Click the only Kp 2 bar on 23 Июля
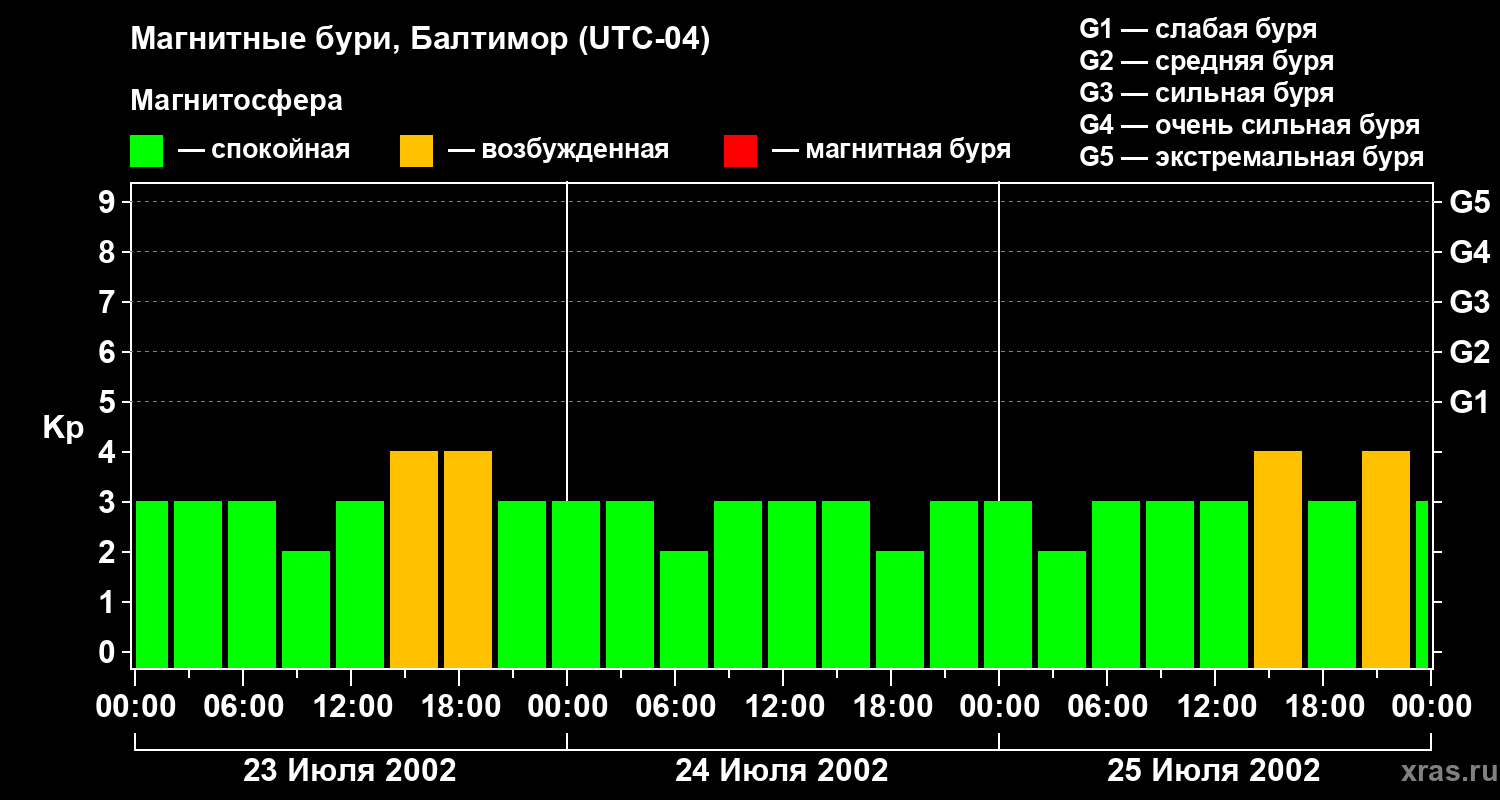The width and height of the screenshot is (1500, 800). (306, 608)
